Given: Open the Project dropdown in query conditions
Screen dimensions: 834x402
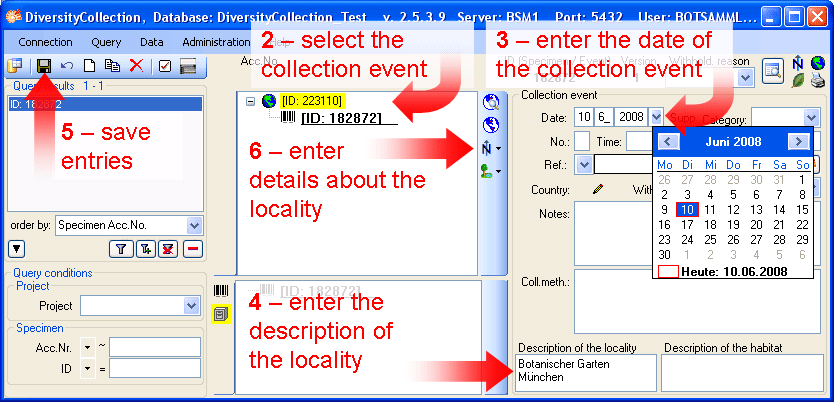Looking at the screenshot, I should 194,305.
